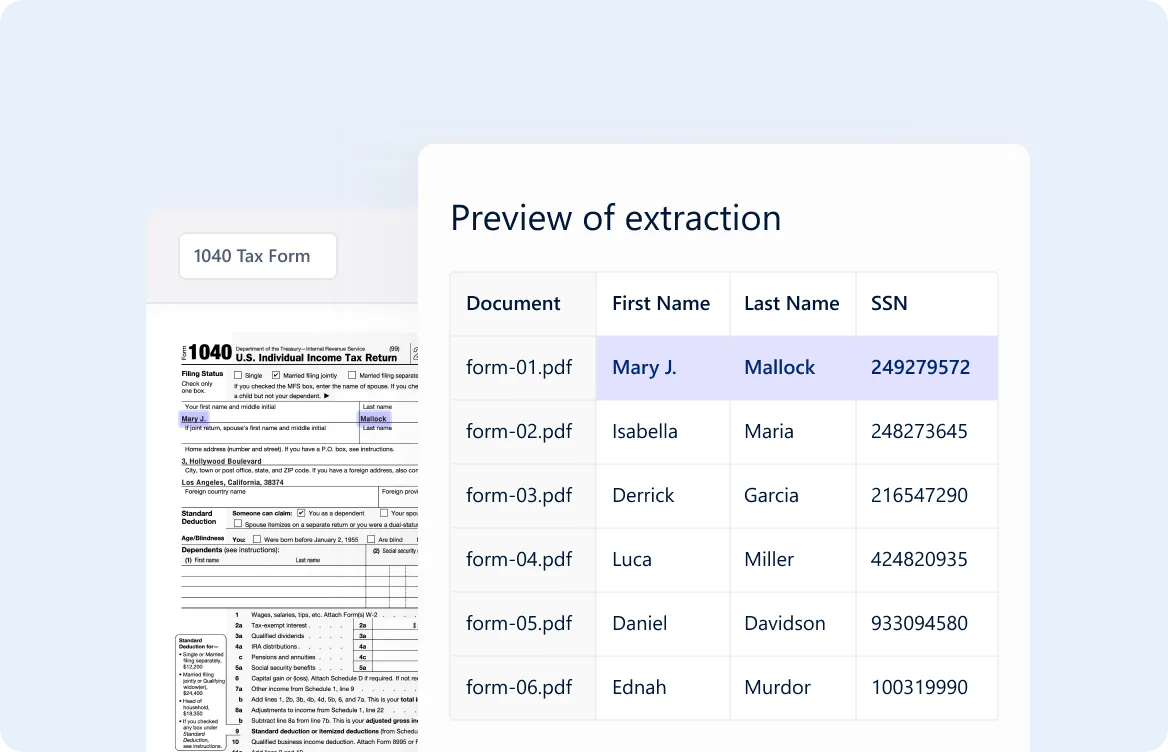Uncheck the Married filing jointly box
The width and height of the screenshot is (1168, 752).
pos(276,374)
